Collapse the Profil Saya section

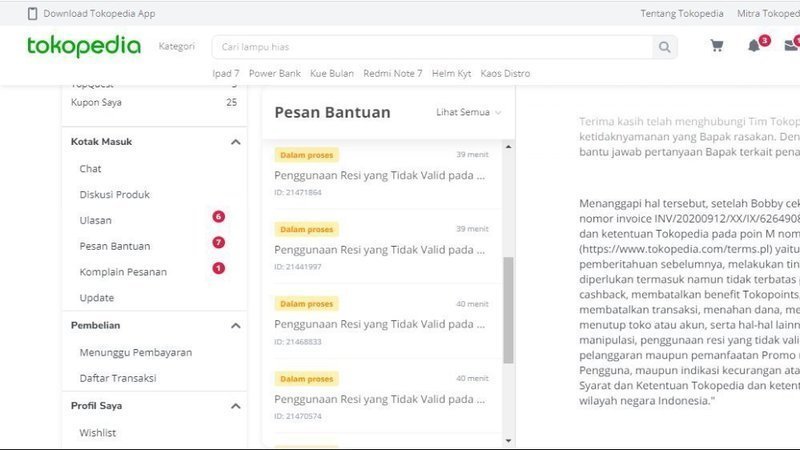[235, 406]
